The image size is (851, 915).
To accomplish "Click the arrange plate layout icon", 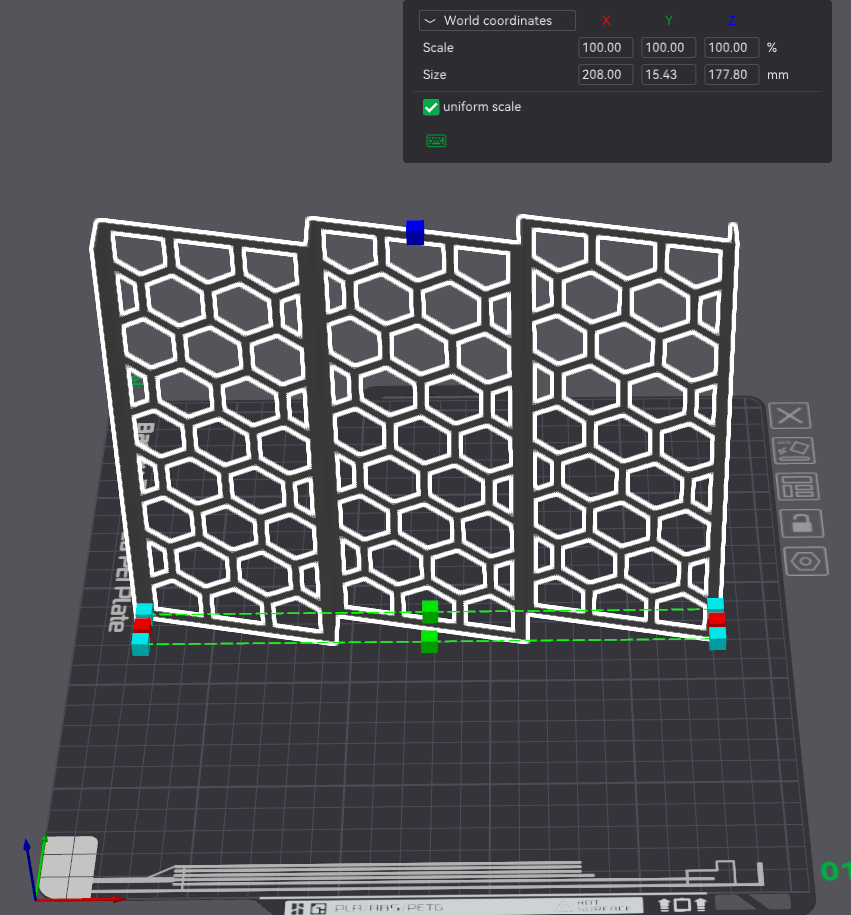I will 797,487.
